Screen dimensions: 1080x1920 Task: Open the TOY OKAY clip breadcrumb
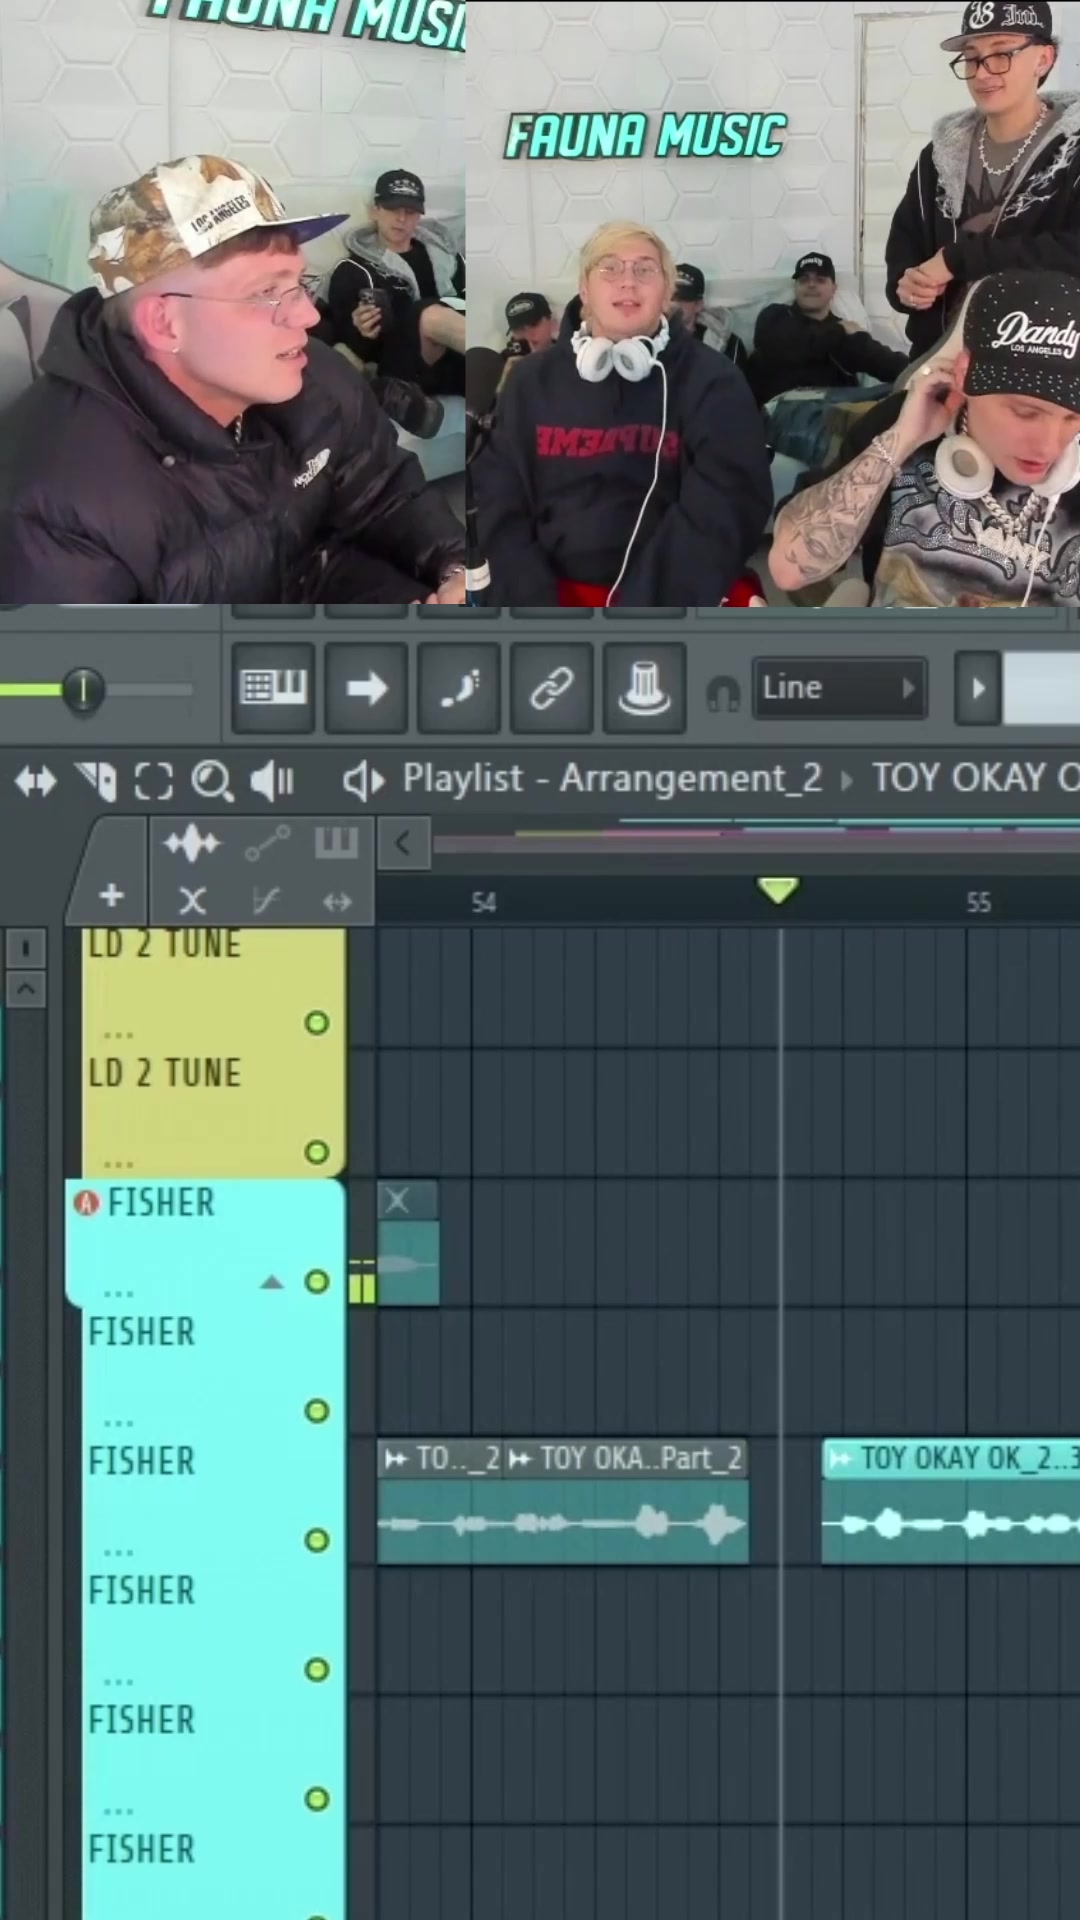point(974,778)
